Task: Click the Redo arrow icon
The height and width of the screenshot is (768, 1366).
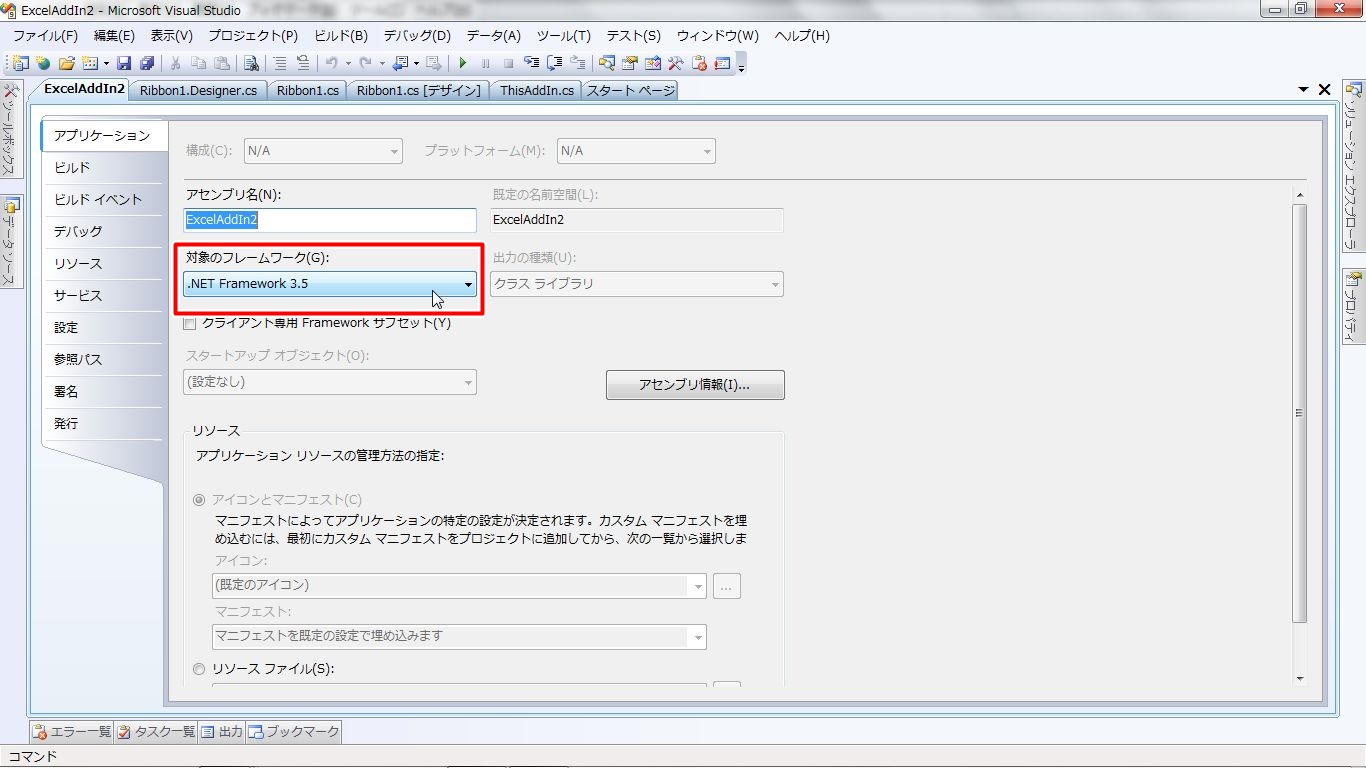Action: pyautogui.click(x=365, y=63)
